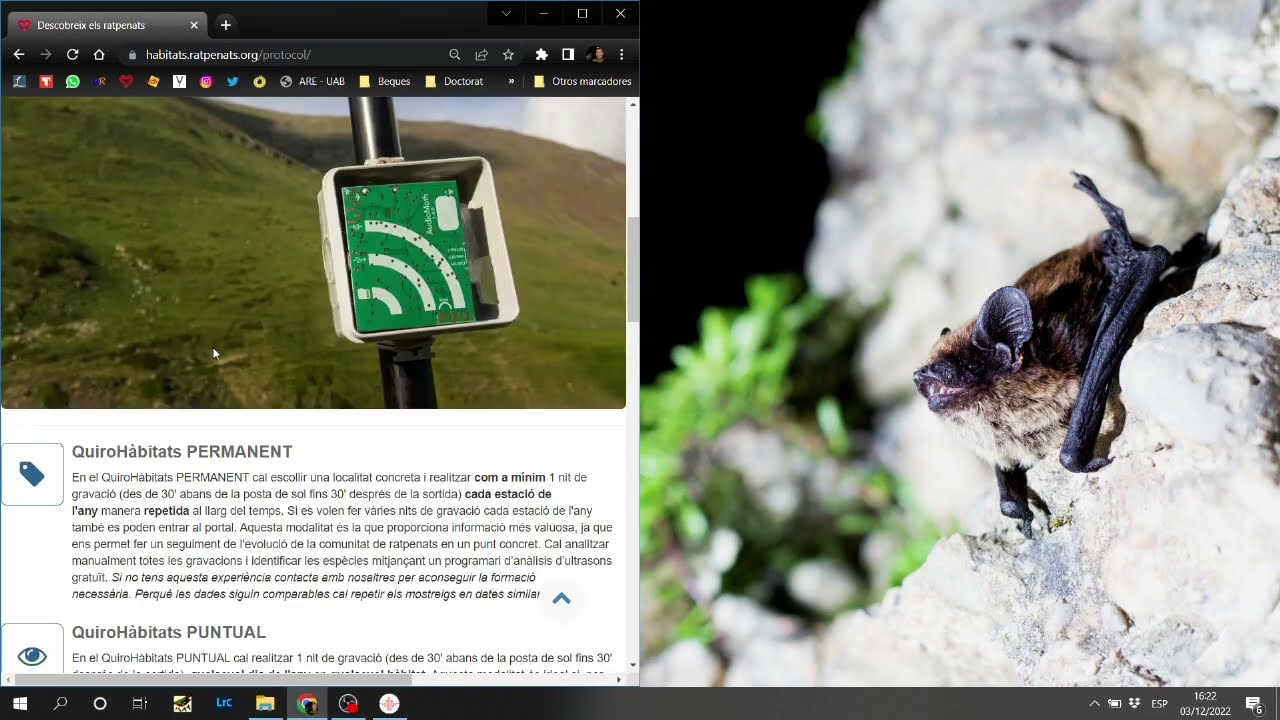This screenshot has height=720, width=1280.
Task: Close the Descobreix els ratpenats tab
Action: point(194,25)
